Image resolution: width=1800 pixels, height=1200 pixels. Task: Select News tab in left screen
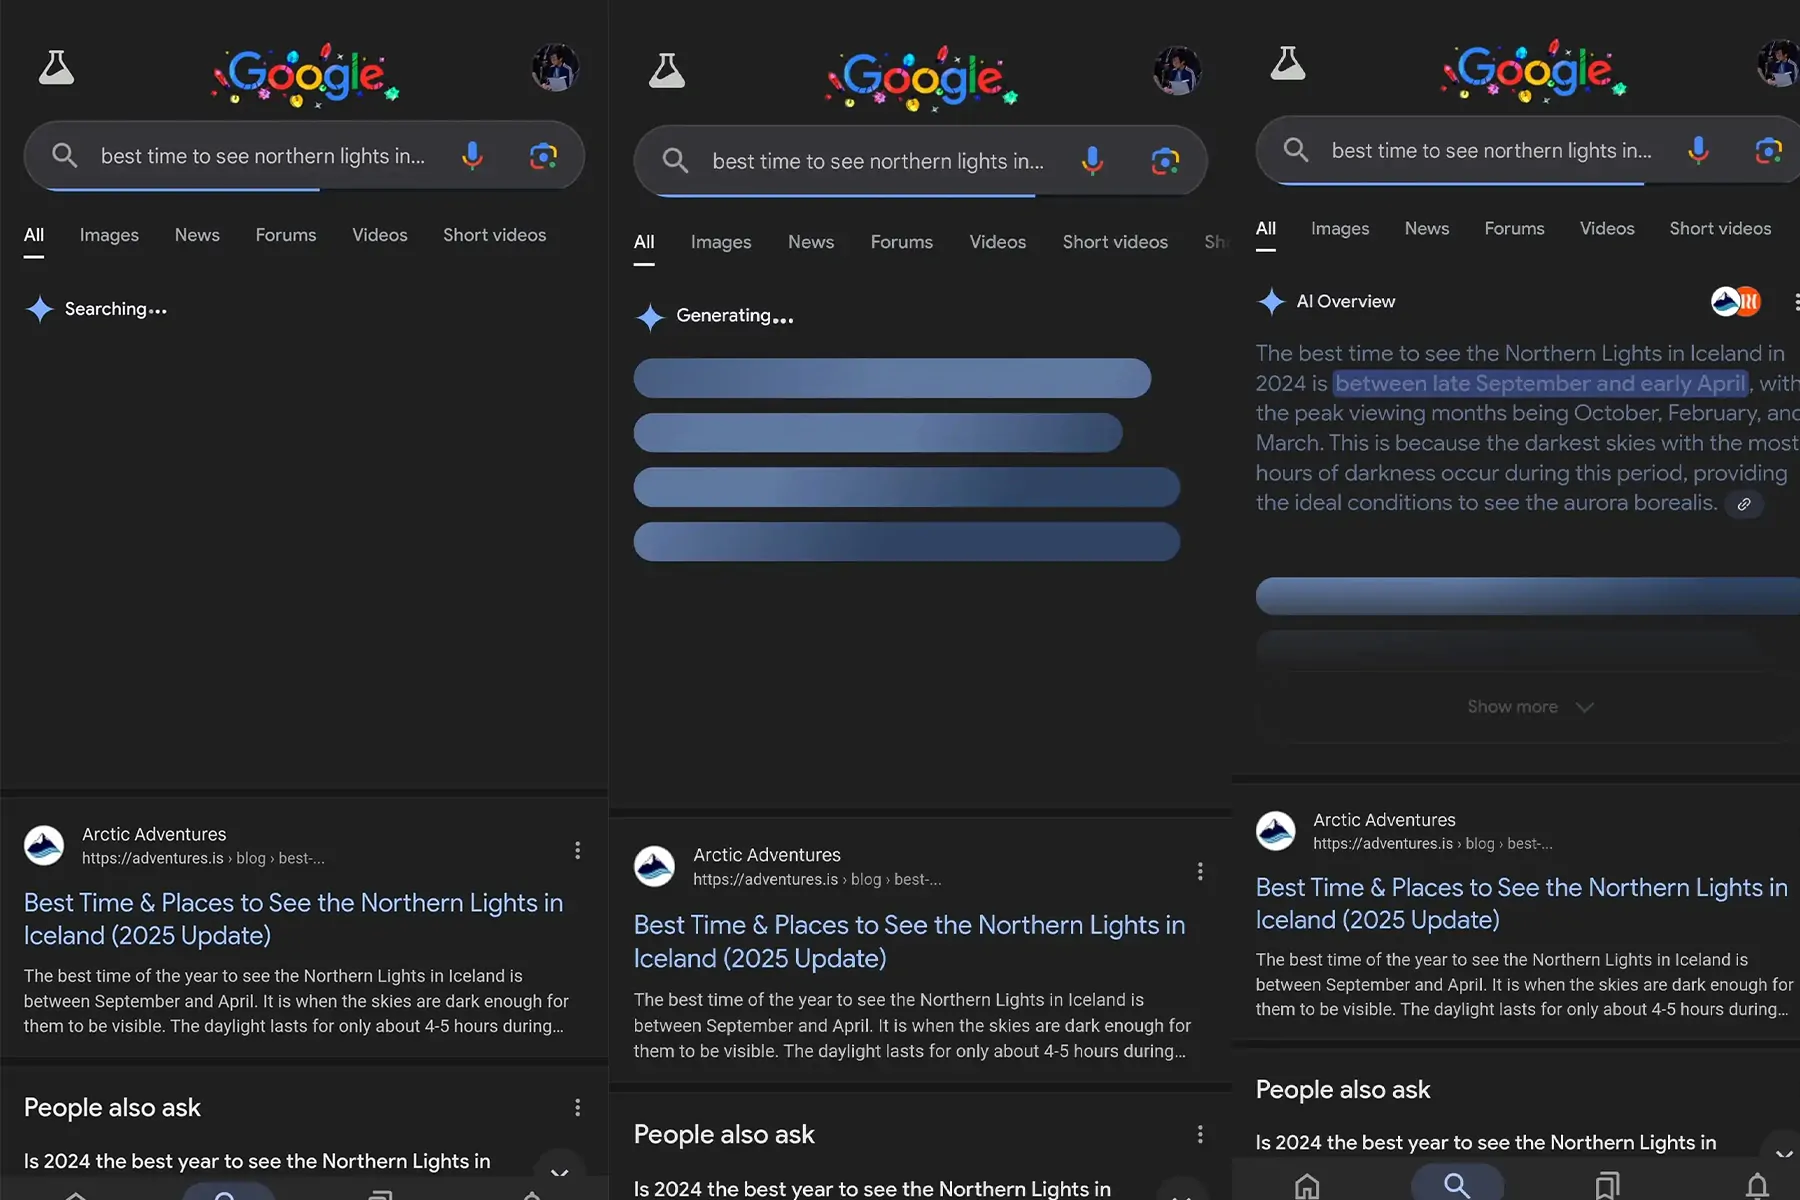click(197, 235)
